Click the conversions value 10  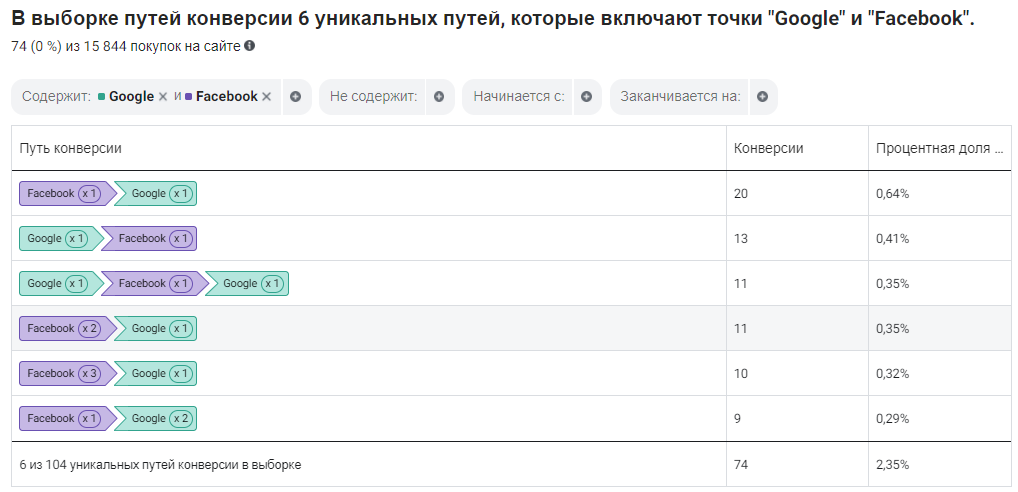tap(741, 374)
